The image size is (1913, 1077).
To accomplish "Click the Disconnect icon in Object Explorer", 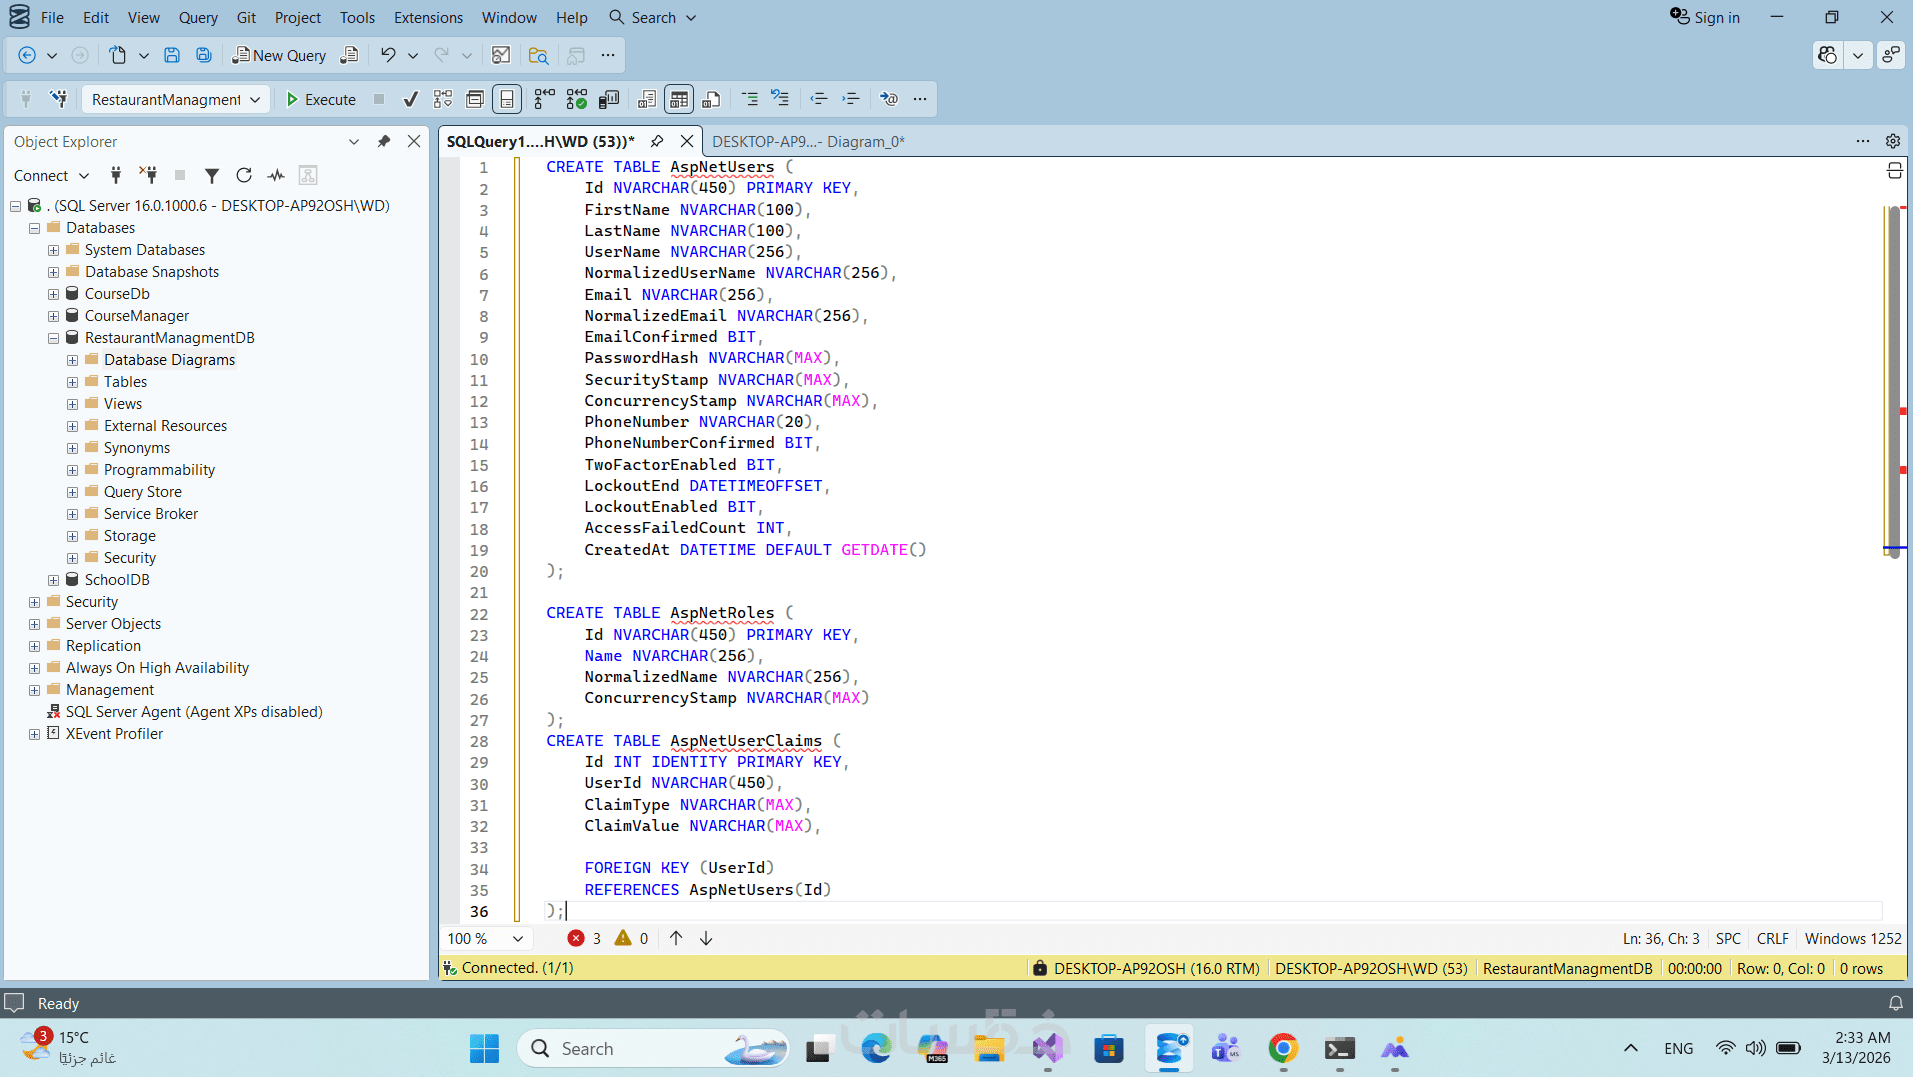I will (x=148, y=176).
